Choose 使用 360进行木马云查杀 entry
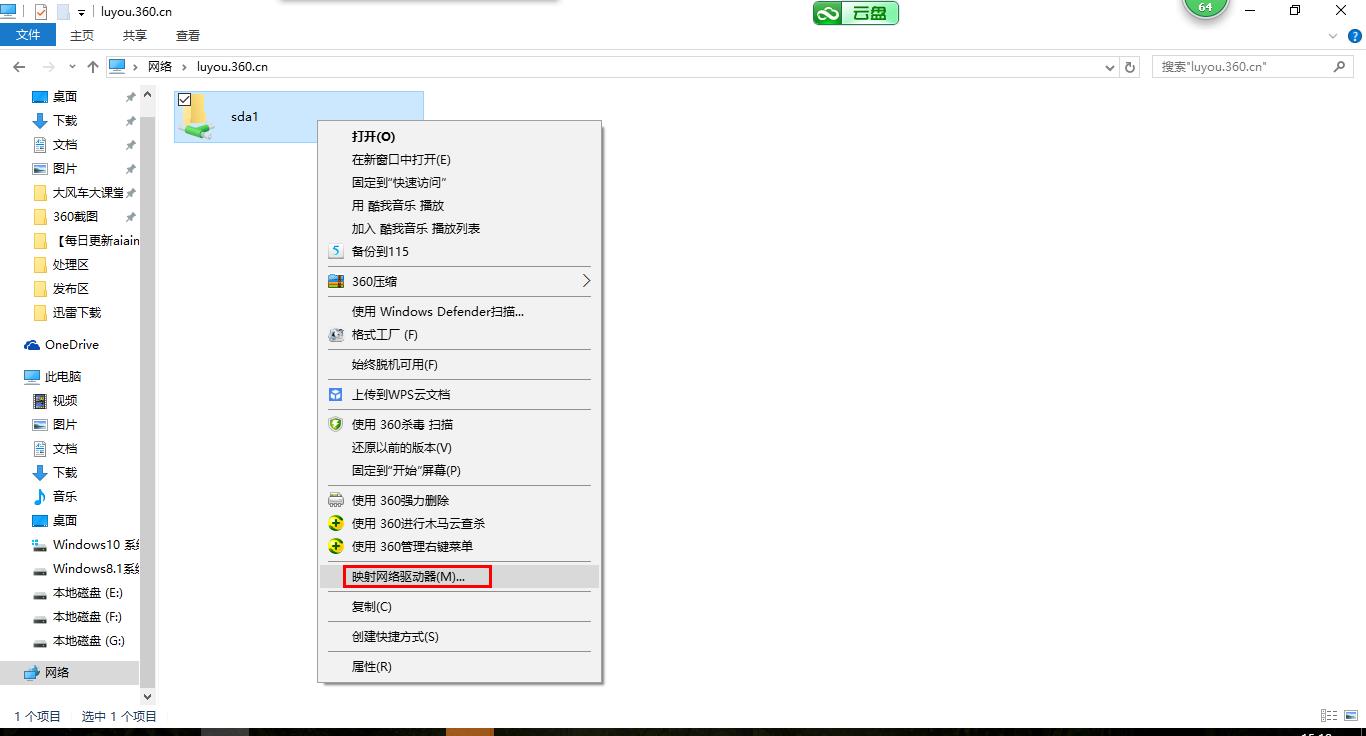The height and width of the screenshot is (736, 1366). (x=459, y=524)
